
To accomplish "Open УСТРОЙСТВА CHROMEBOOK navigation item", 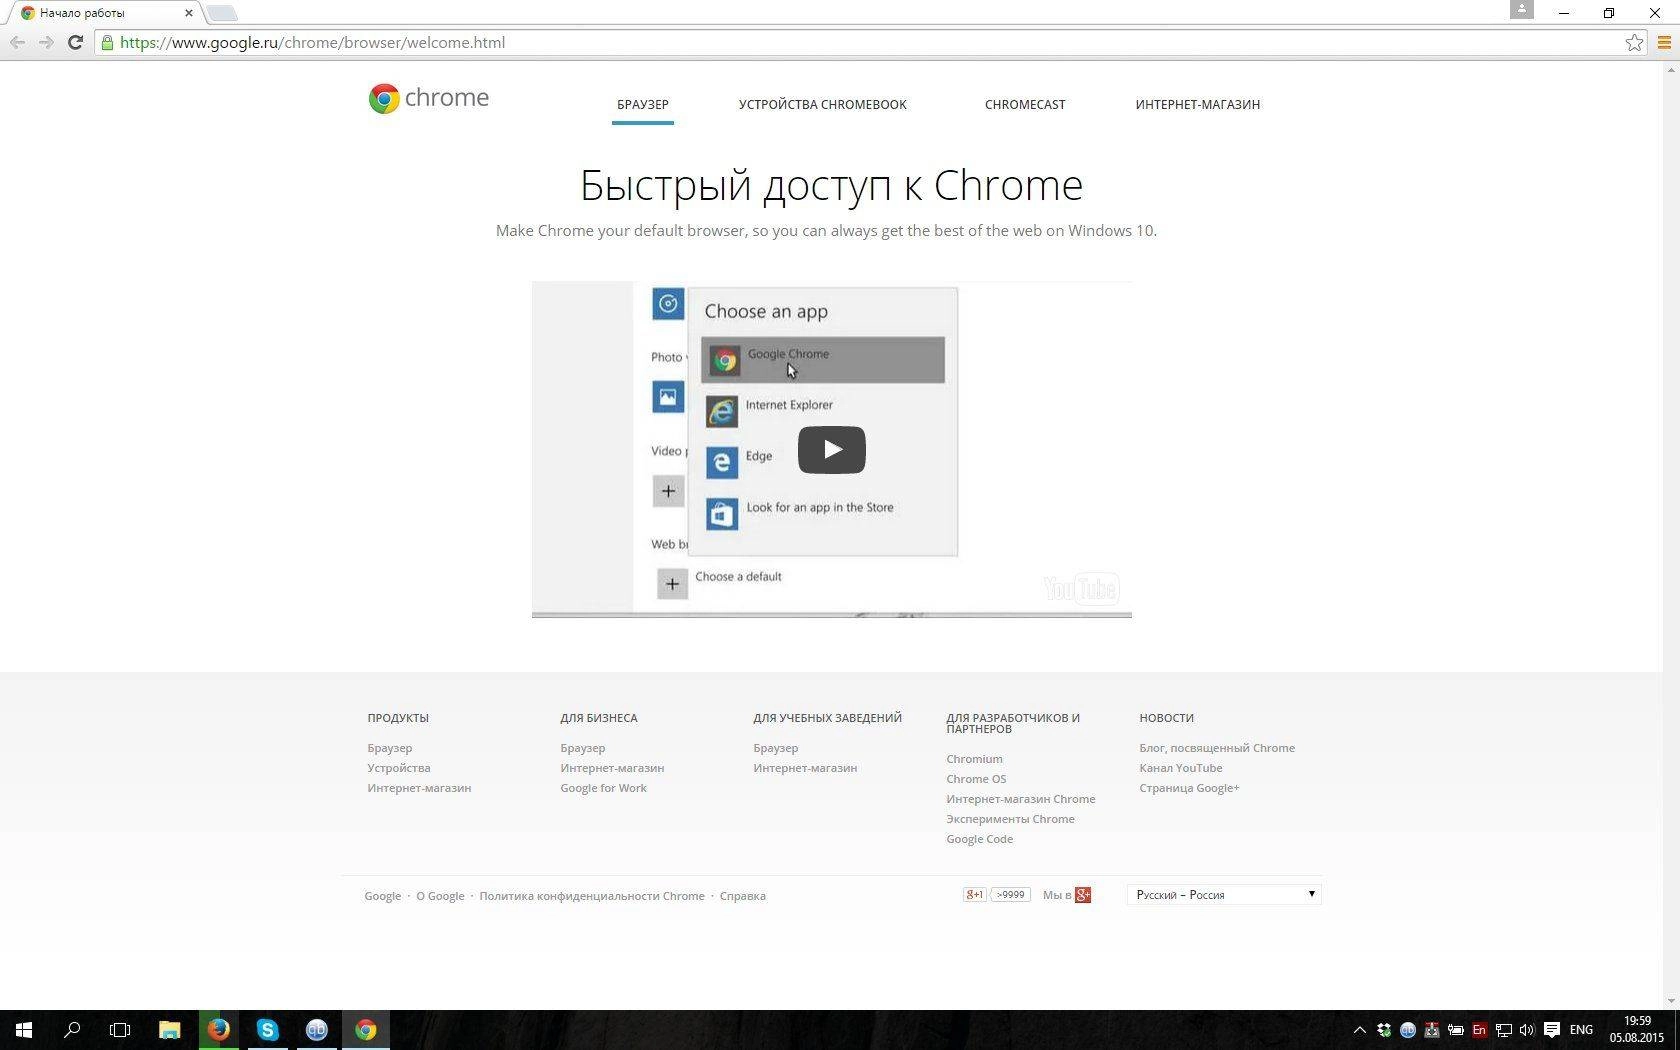I will click(x=823, y=104).
